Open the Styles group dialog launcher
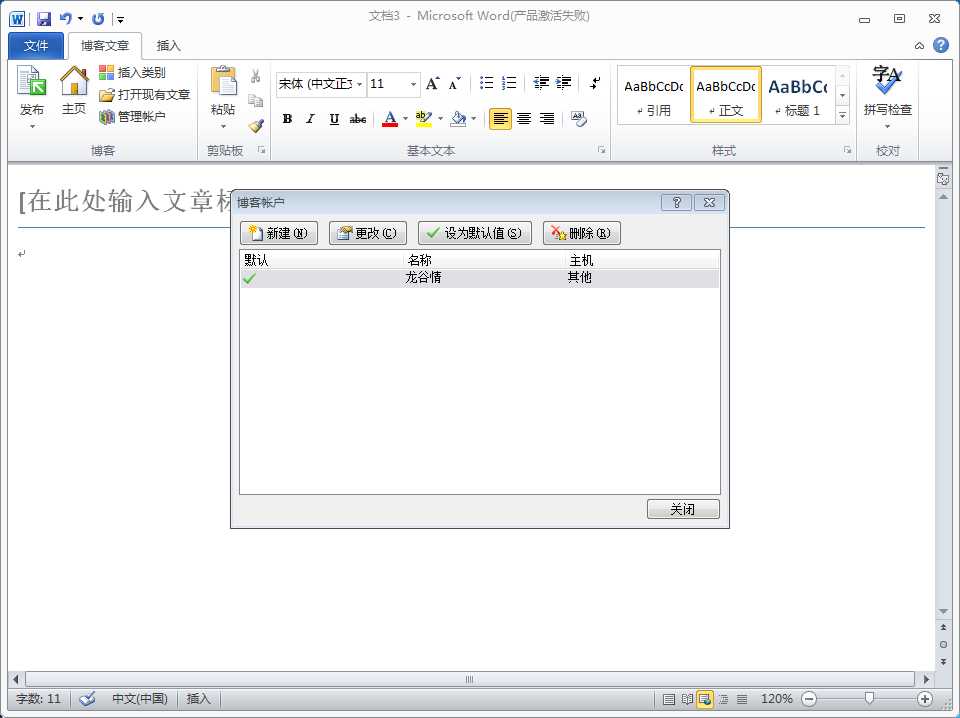The height and width of the screenshot is (718, 960). click(847, 150)
